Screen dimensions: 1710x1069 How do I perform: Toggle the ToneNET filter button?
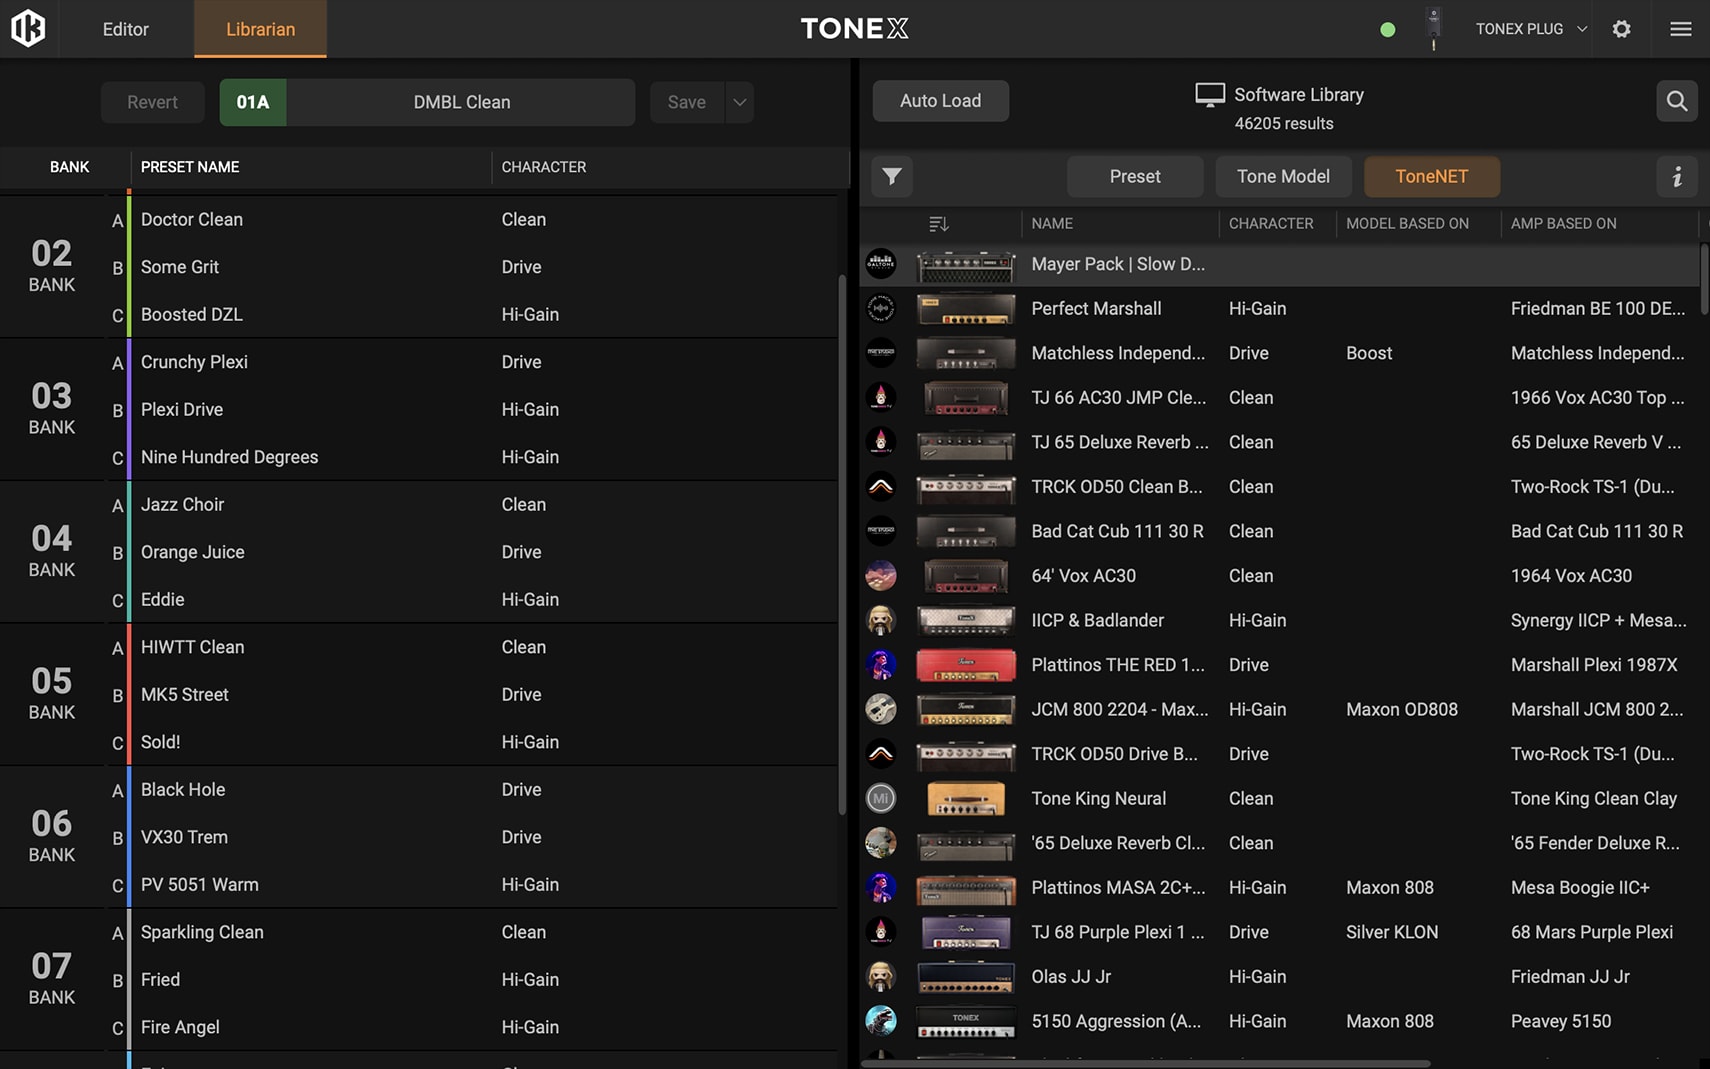1431,177
